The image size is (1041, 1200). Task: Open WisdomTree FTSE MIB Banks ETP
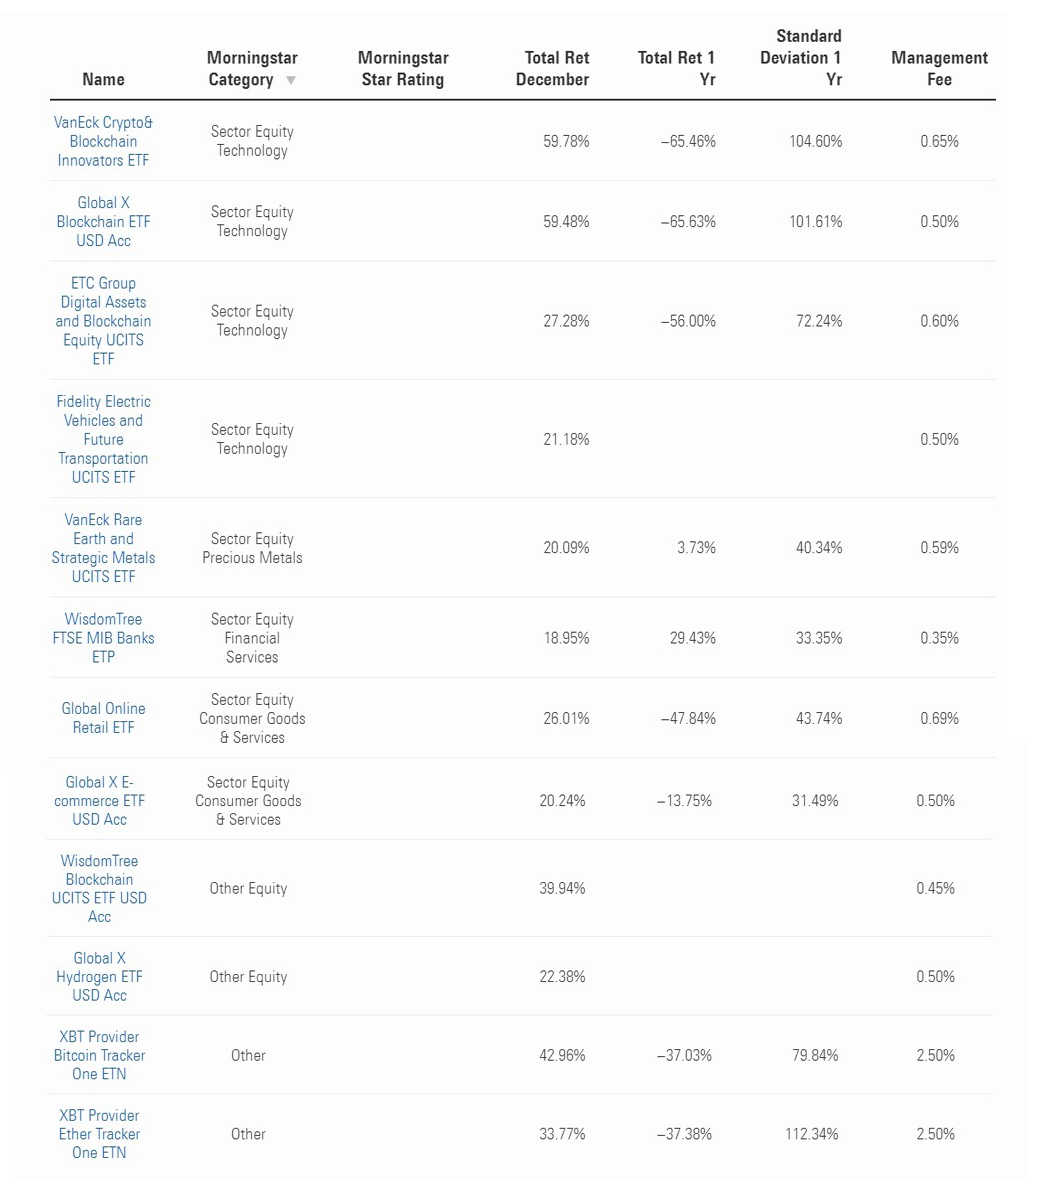click(x=103, y=638)
